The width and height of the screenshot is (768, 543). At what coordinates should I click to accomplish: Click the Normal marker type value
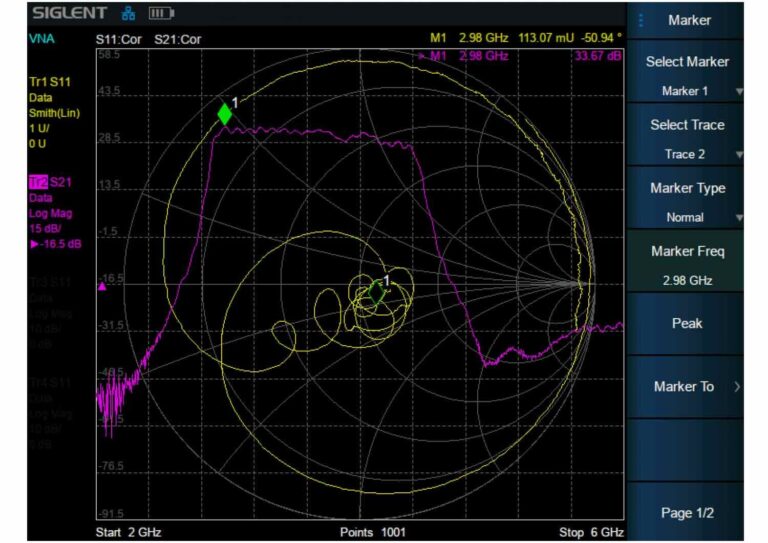(685, 217)
